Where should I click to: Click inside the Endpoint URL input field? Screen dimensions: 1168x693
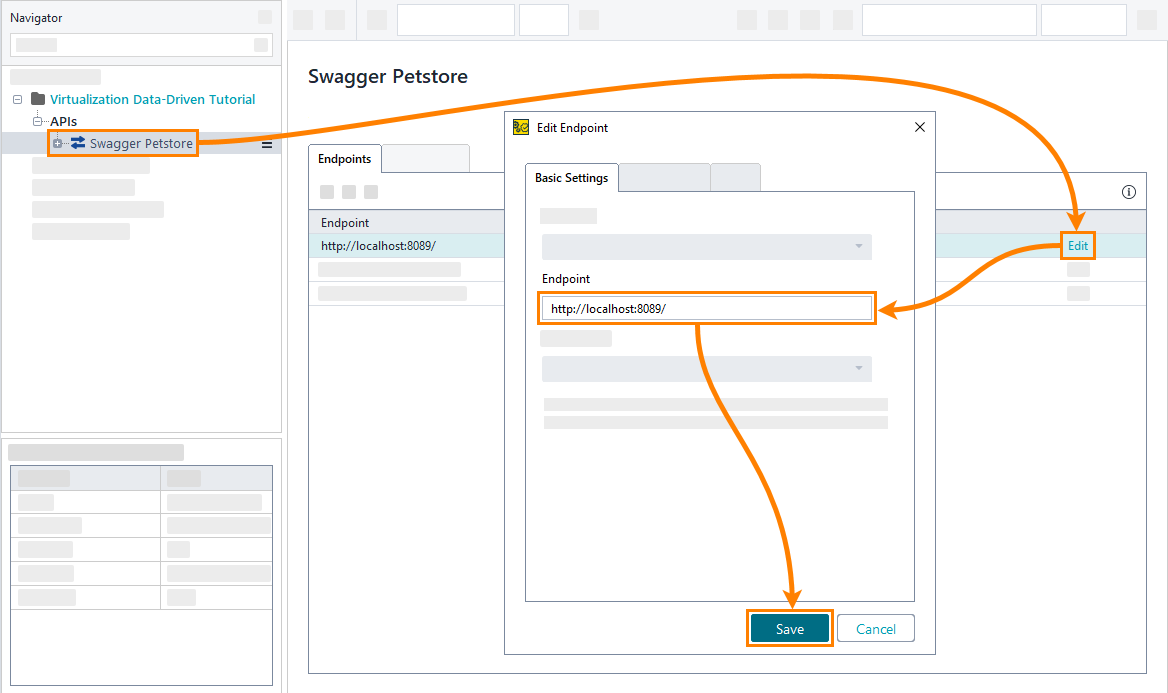point(707,308)
